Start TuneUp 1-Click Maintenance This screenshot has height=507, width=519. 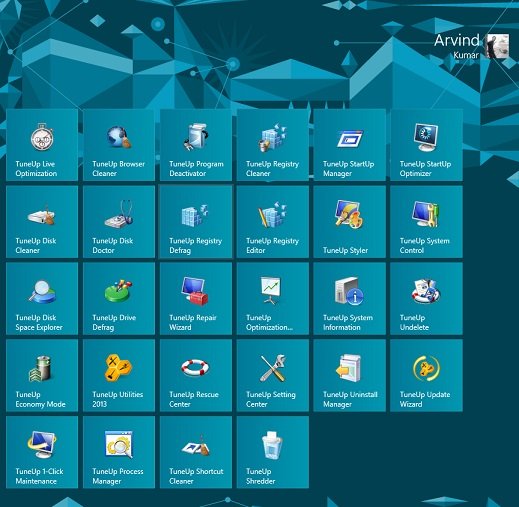click(x=42, y=452)
